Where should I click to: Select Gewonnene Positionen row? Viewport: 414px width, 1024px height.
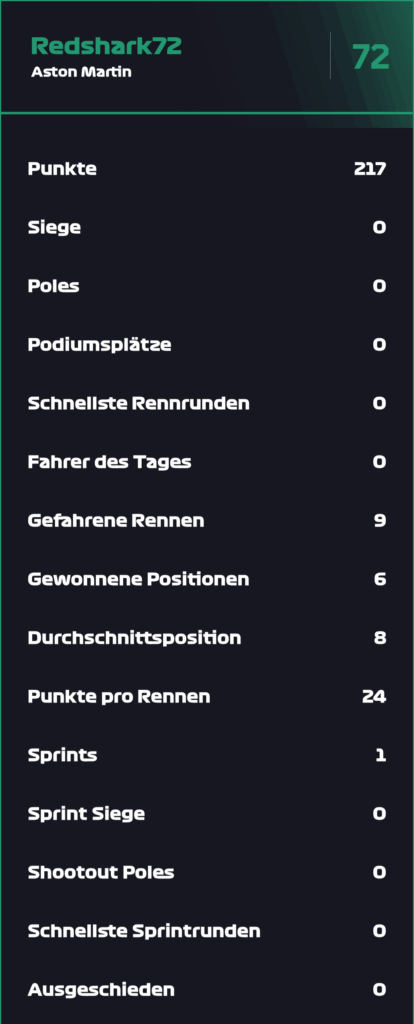[x=207, y=579]
